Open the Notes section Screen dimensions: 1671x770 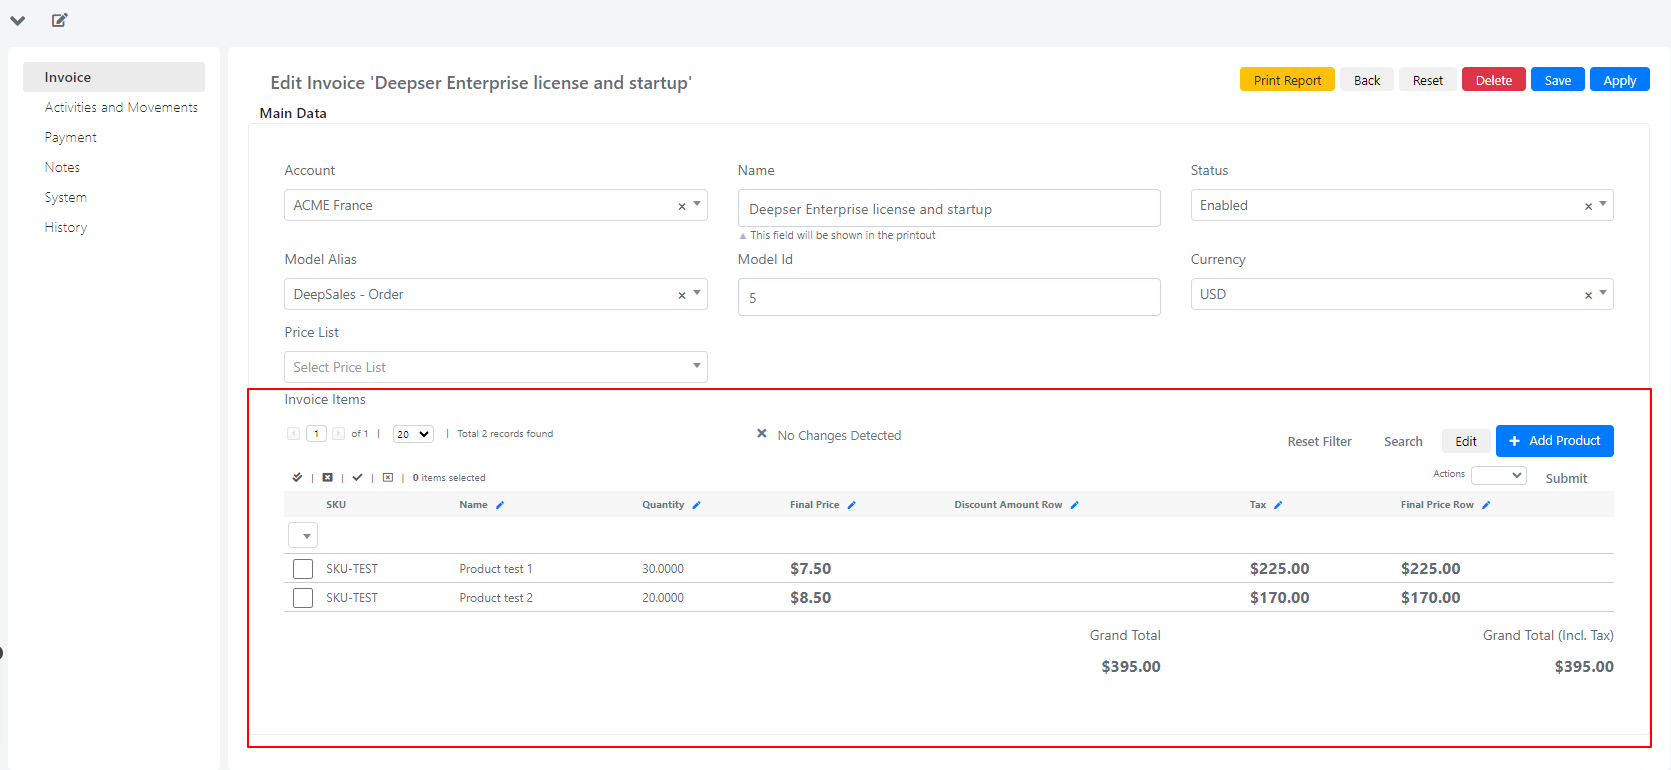click(x=62, y=167)
